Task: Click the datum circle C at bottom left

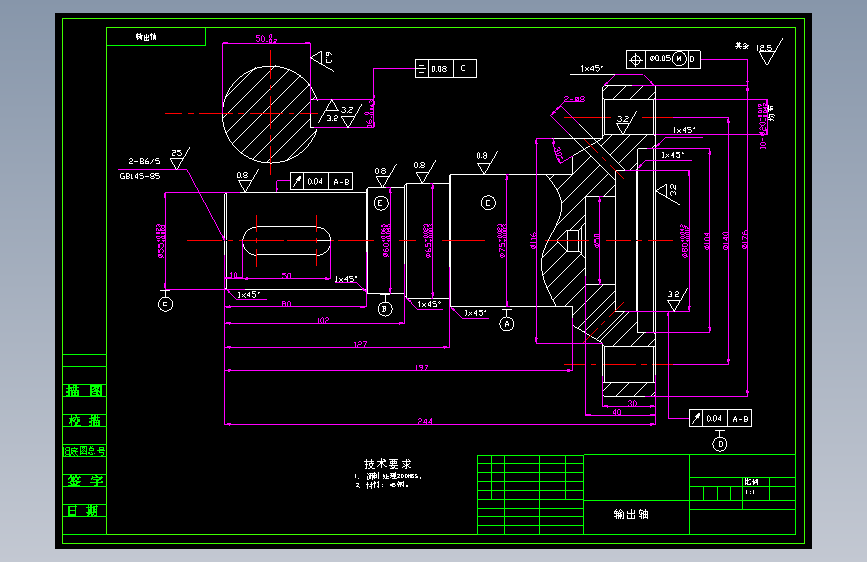Action: click(165, 304)
